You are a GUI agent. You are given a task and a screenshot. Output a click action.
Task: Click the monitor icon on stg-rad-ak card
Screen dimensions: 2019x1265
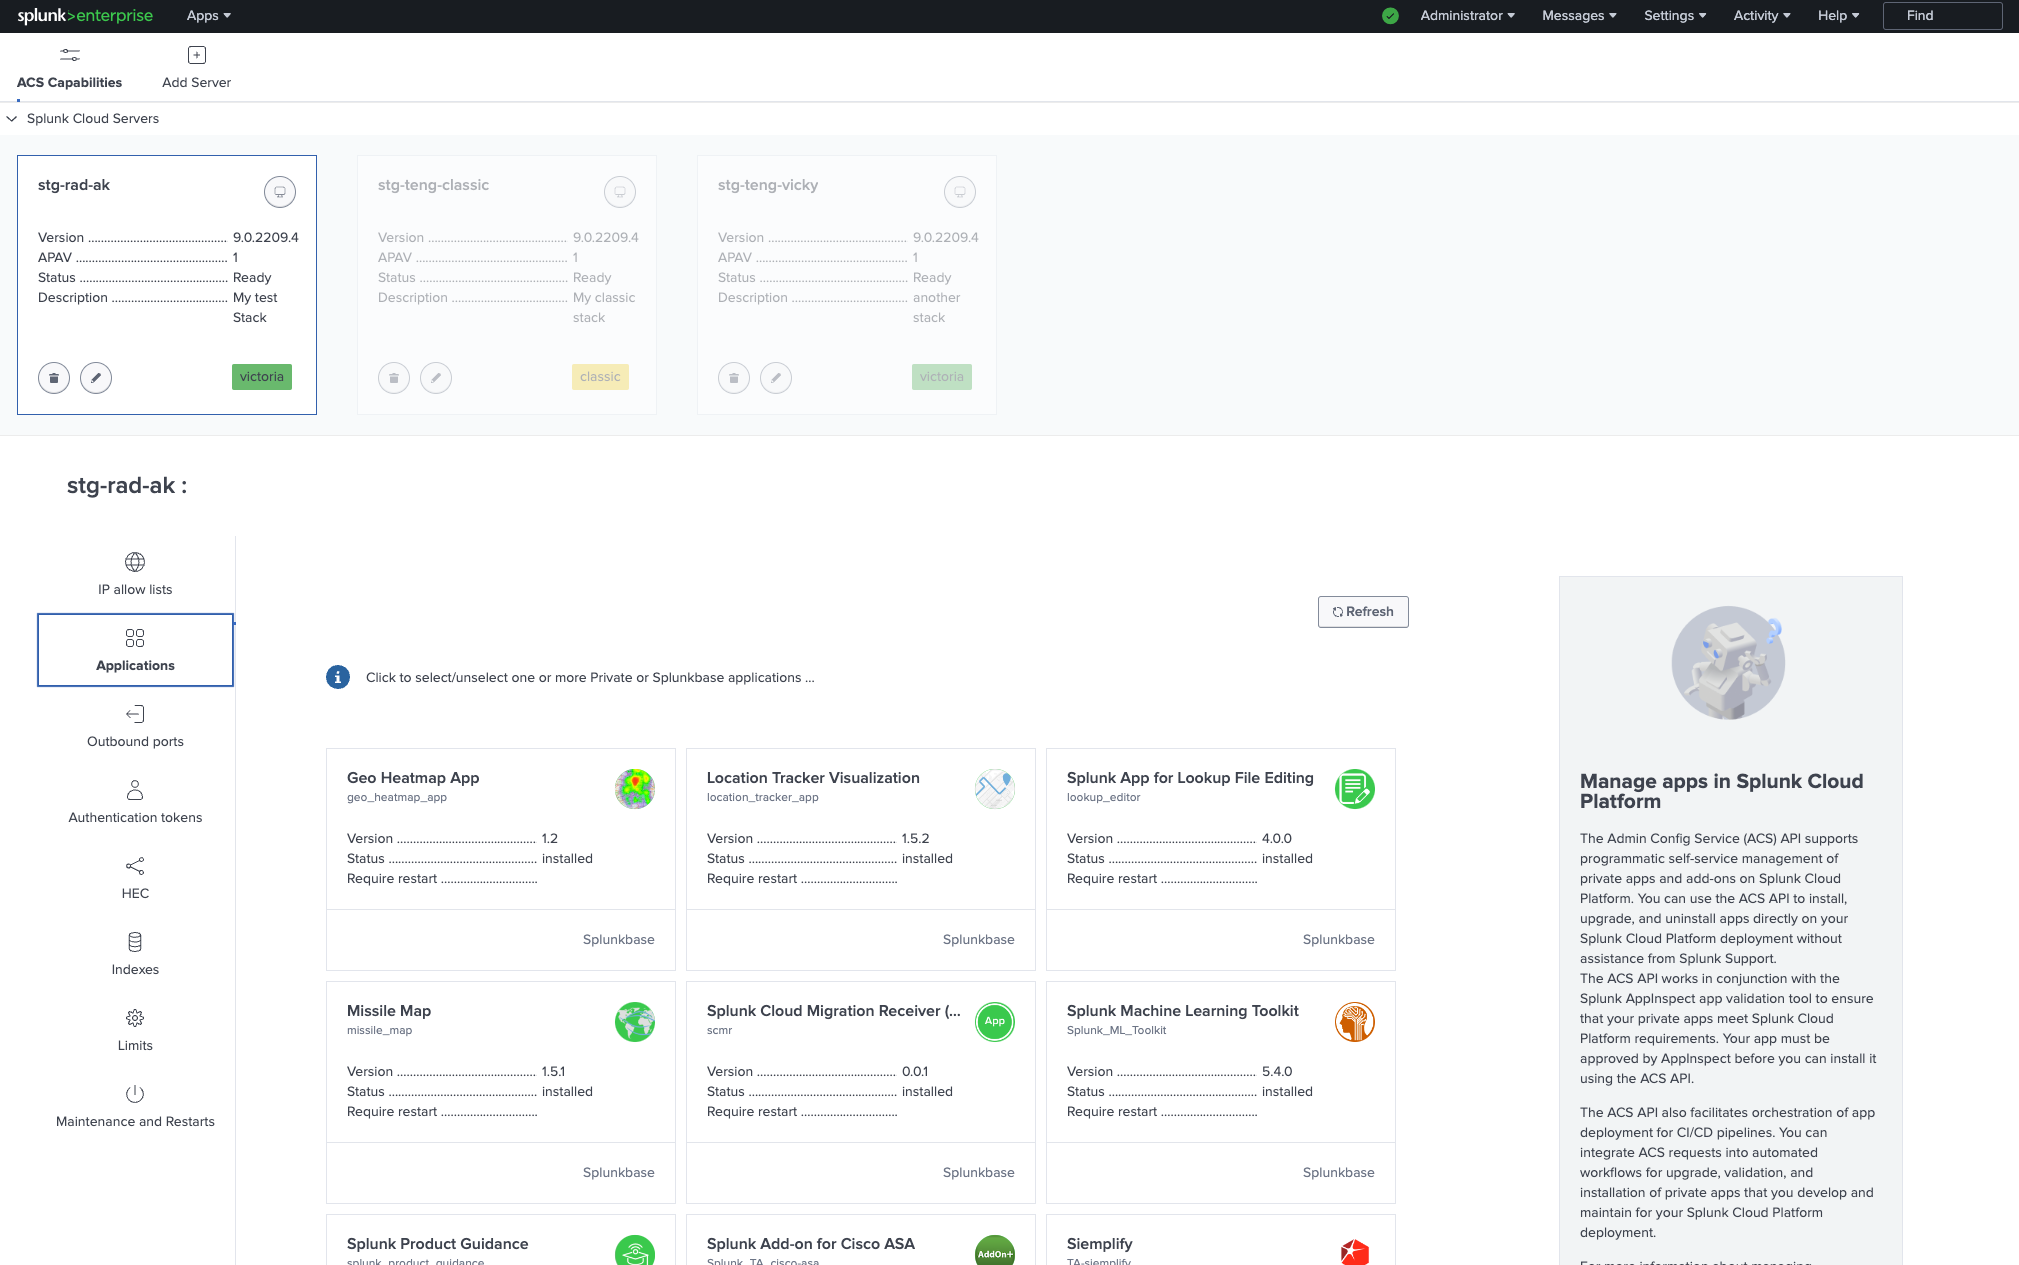[x=280, y=191]
